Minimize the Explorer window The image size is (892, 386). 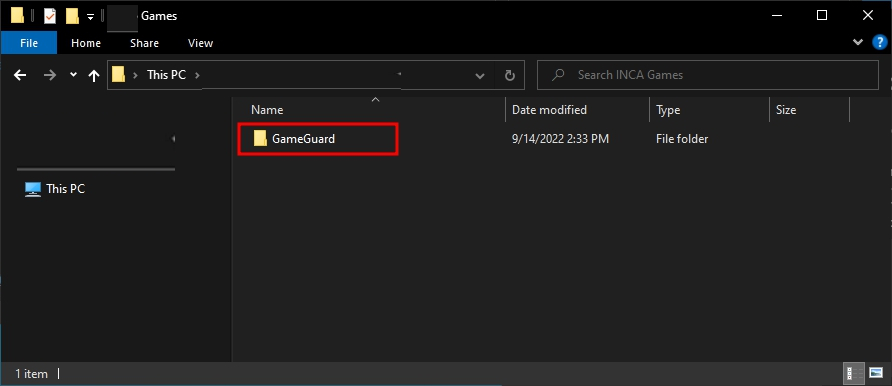coord(776,15)
